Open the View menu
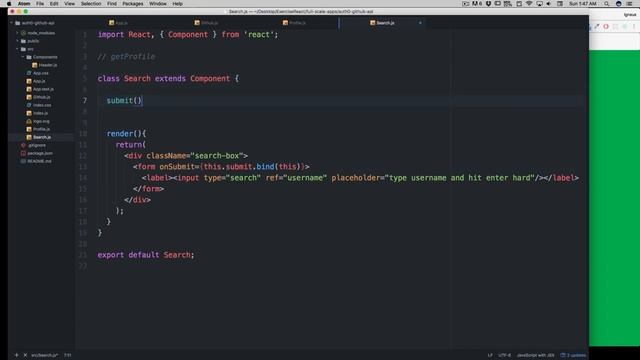Image resolution: width=640 pixels, height=360 pixels. [69, 4]
